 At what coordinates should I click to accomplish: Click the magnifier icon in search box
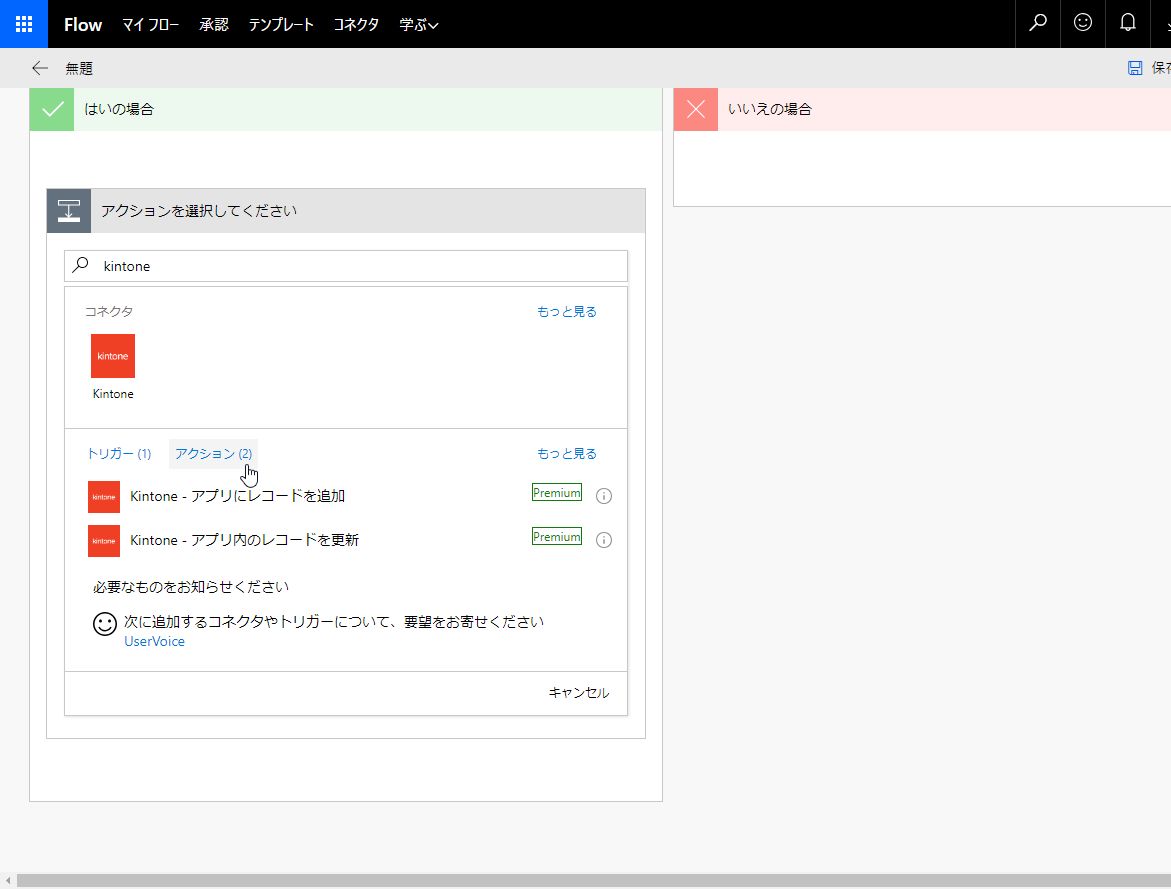[81, 265]
